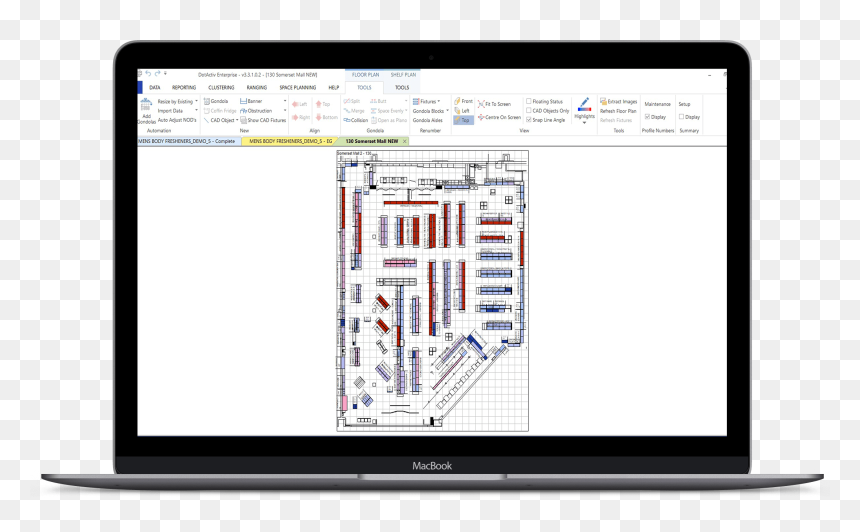Merge selected gondolas
The image size is (860, 532).
click(x=354, y=111)
